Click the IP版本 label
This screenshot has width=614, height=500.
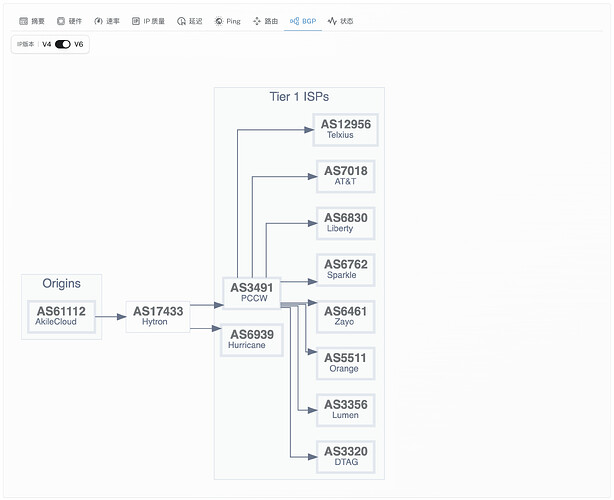tap(25, 44)
